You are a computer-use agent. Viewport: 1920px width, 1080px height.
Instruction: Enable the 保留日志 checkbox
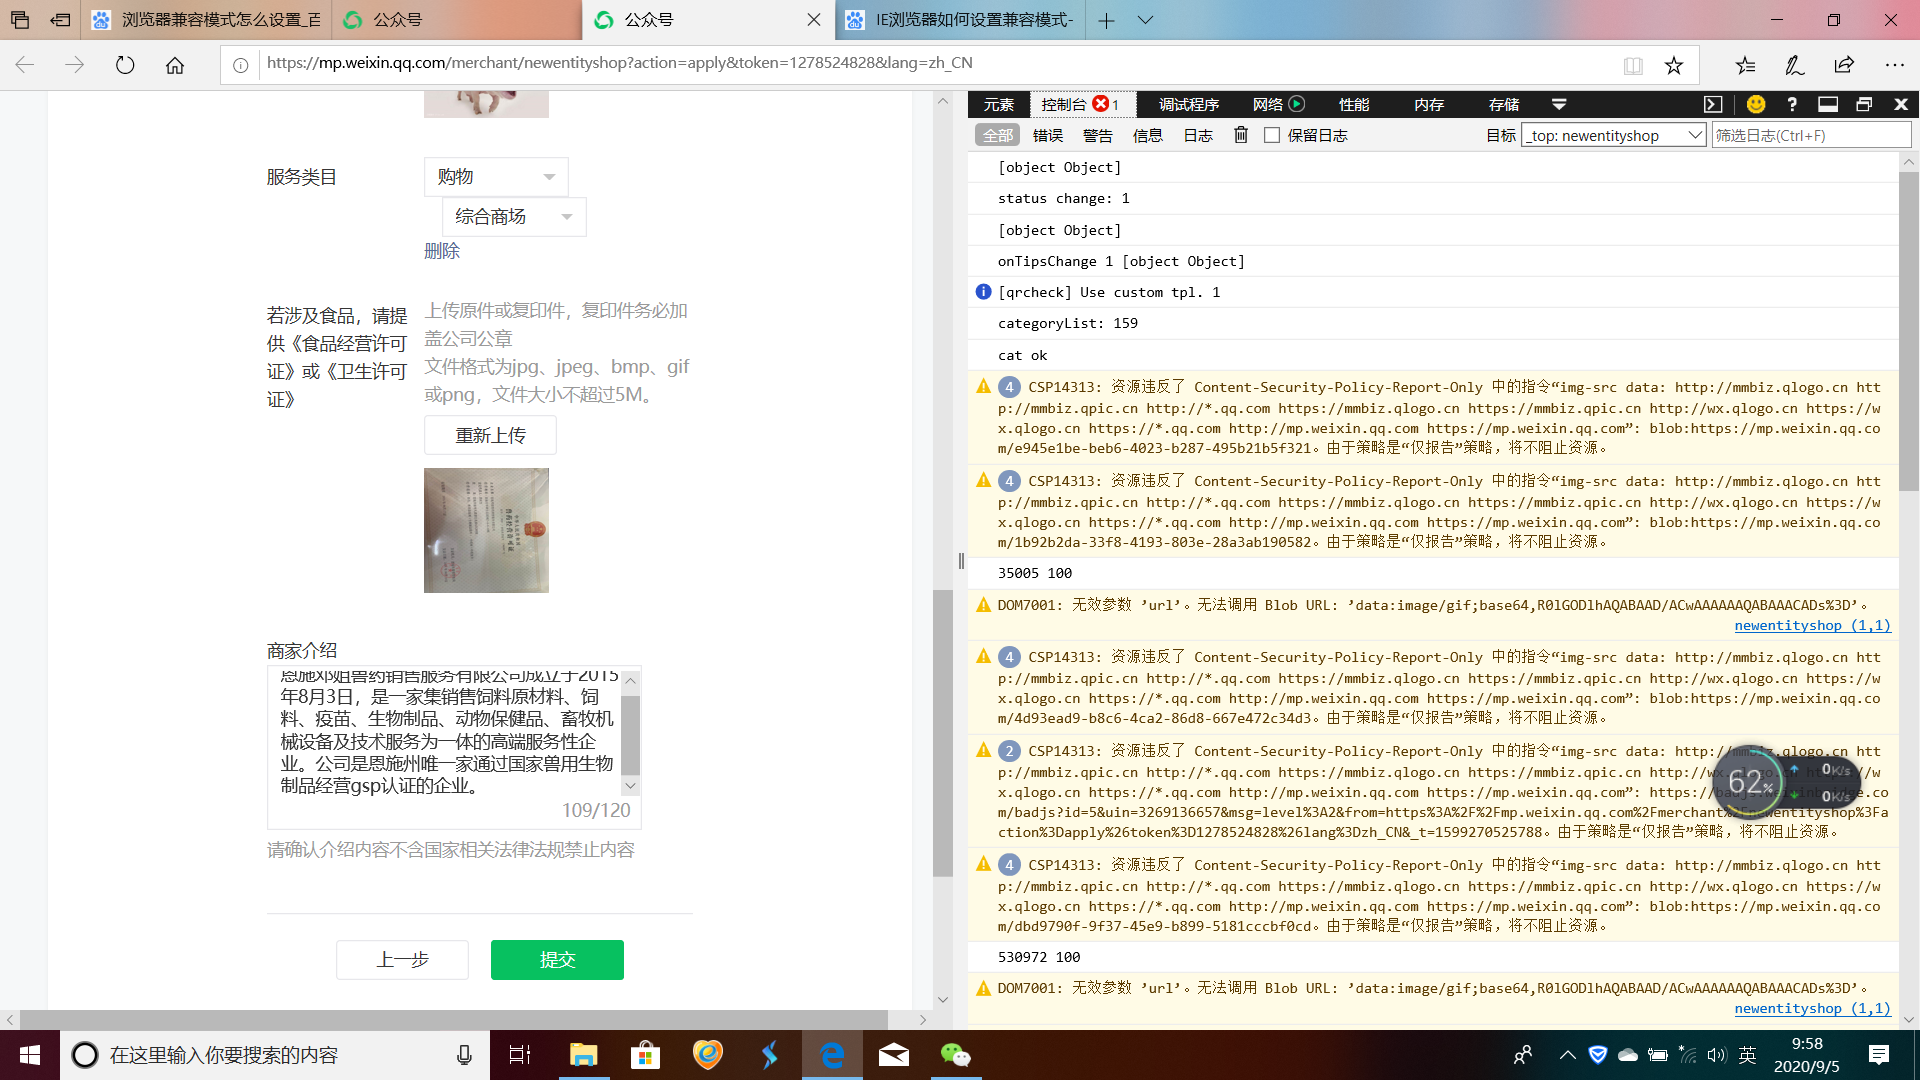pyautogui.click(x=1272, y=135)
